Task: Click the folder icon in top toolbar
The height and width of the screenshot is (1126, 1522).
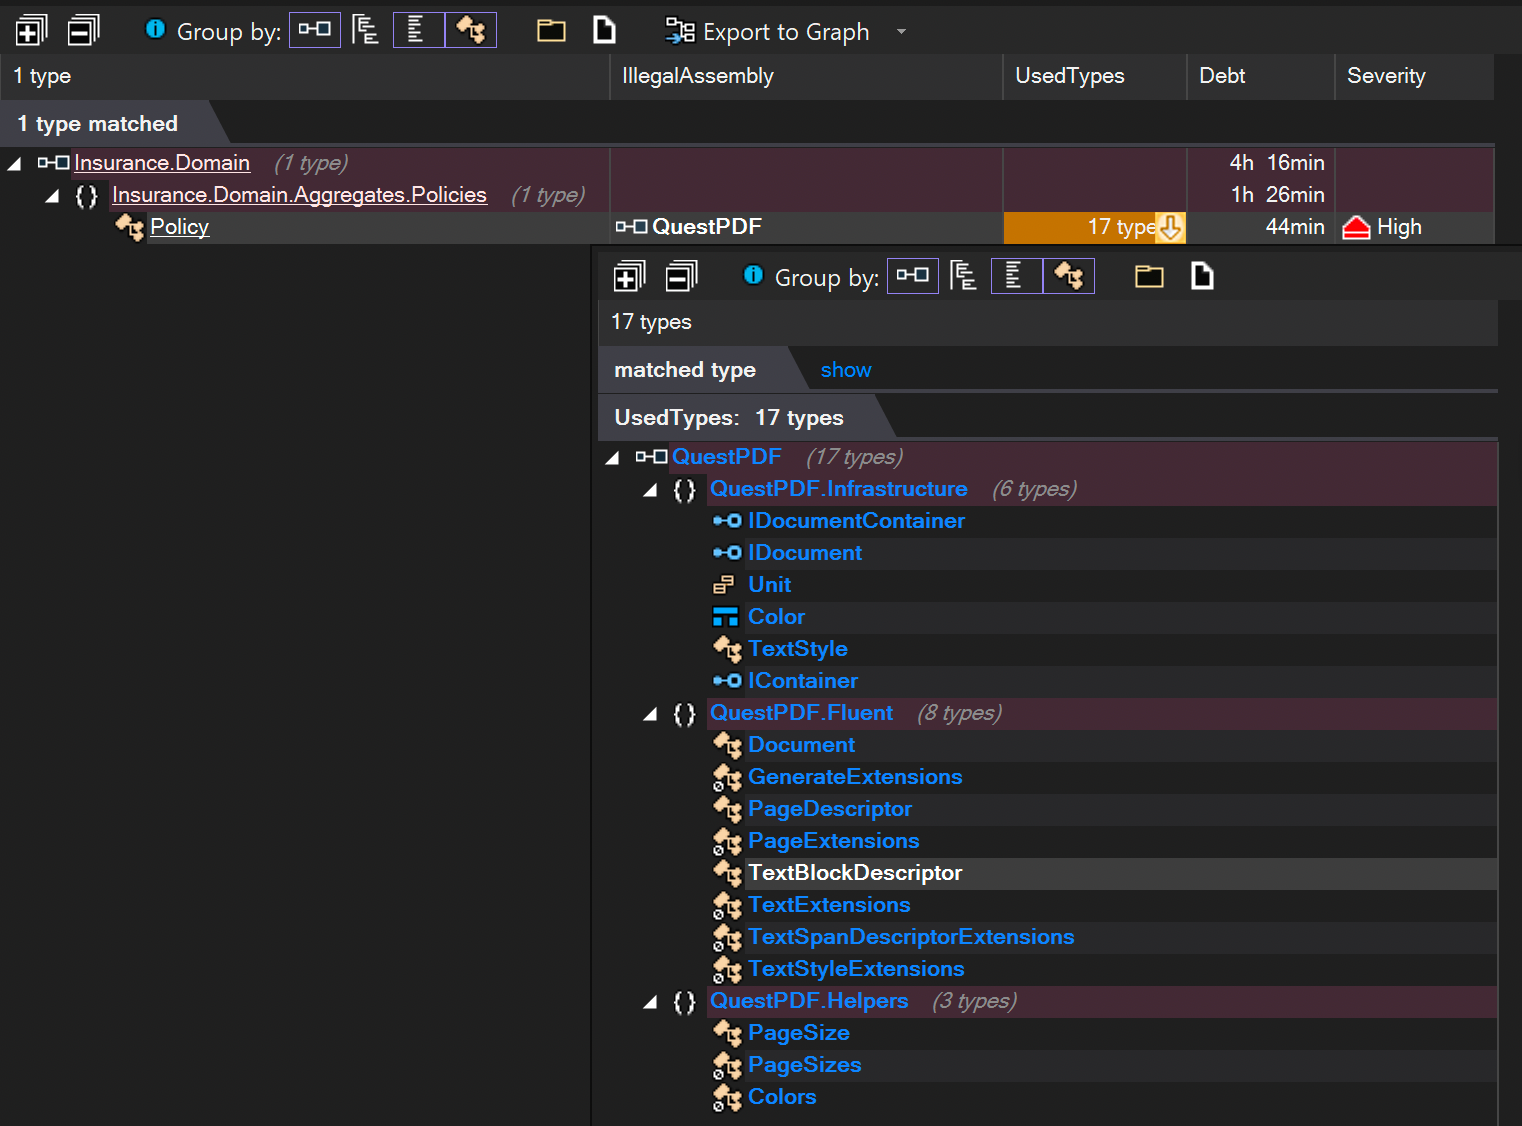Action: [551, 30]
